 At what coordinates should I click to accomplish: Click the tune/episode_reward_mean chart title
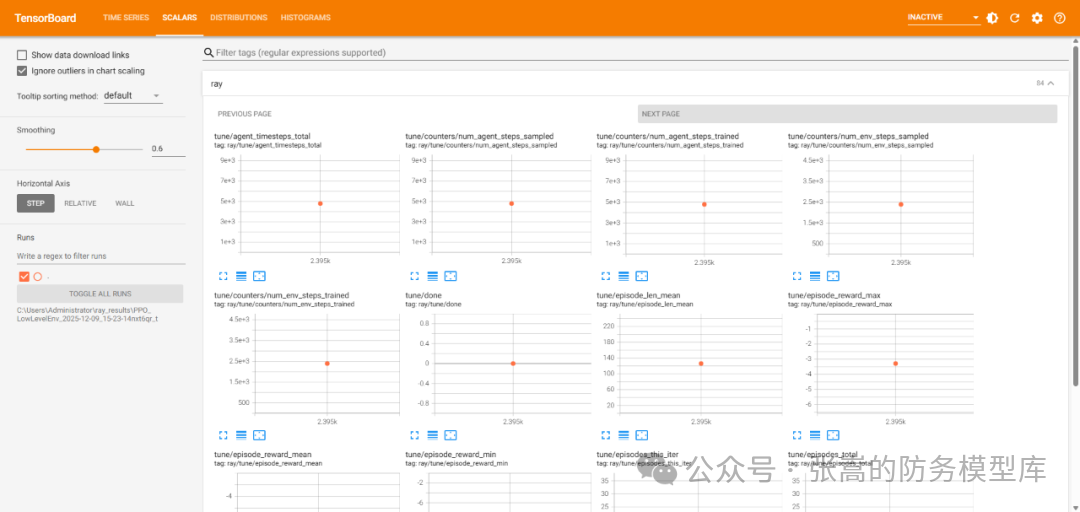pyautogui.click(x=263, y=455)
